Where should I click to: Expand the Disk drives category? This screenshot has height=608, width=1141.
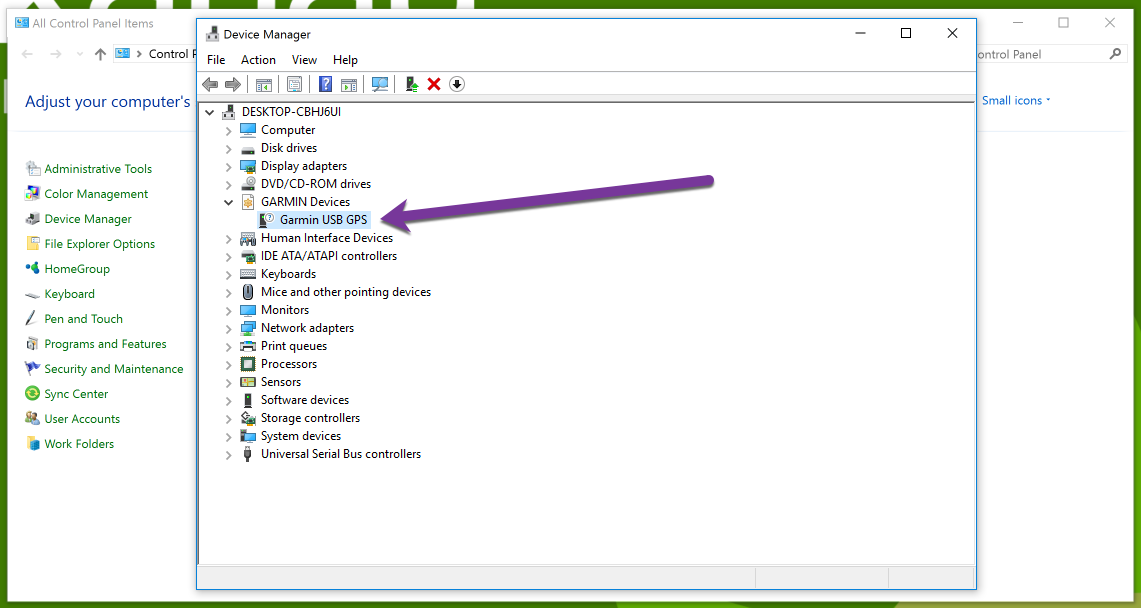coord(228,148)
